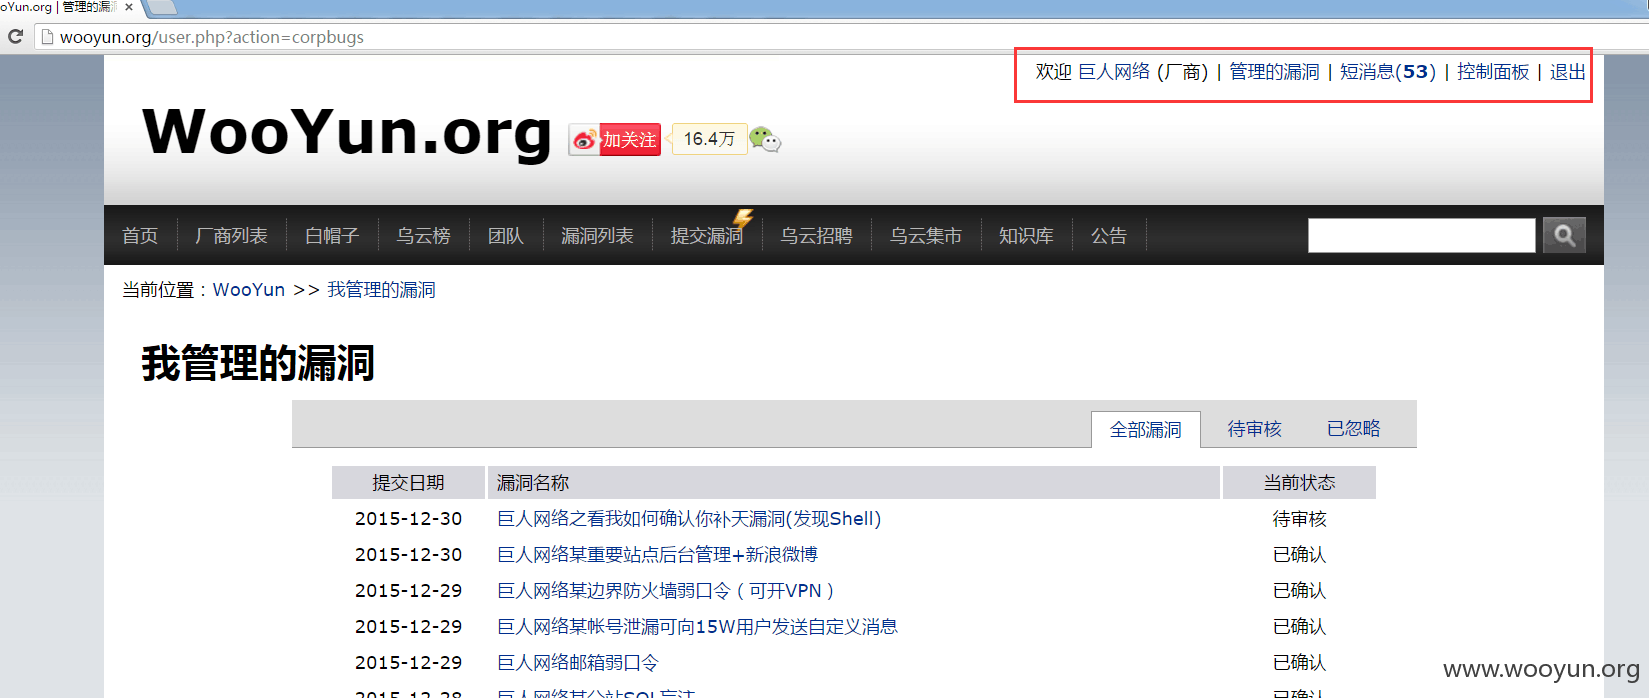
Task: Click WooYun breadcrumb link
Action: 249,290
